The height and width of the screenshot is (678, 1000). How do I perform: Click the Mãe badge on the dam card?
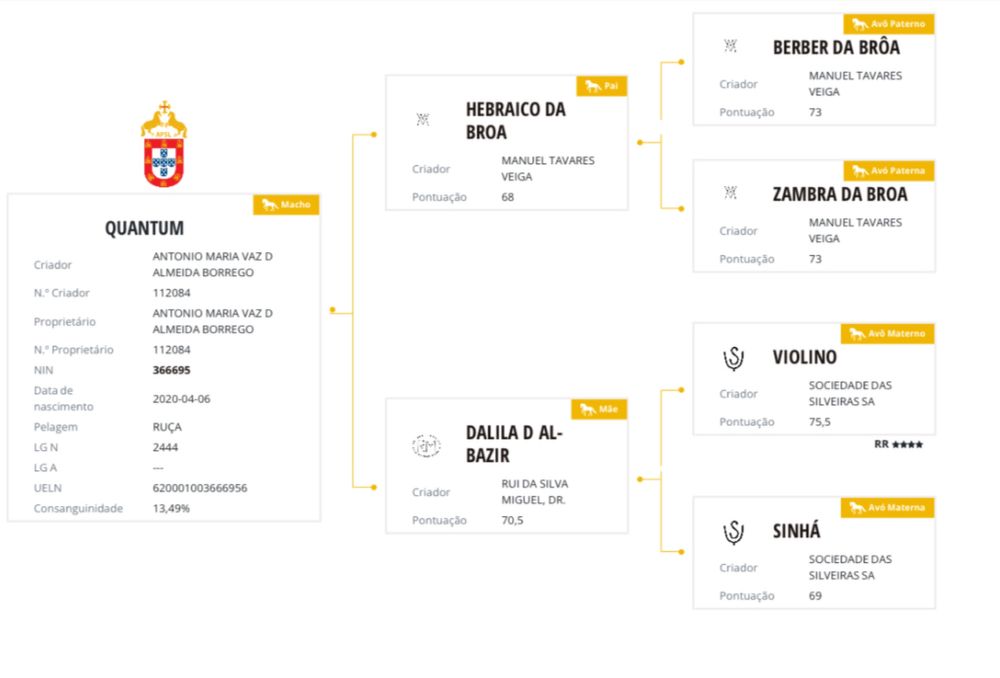tap(598, 410)
